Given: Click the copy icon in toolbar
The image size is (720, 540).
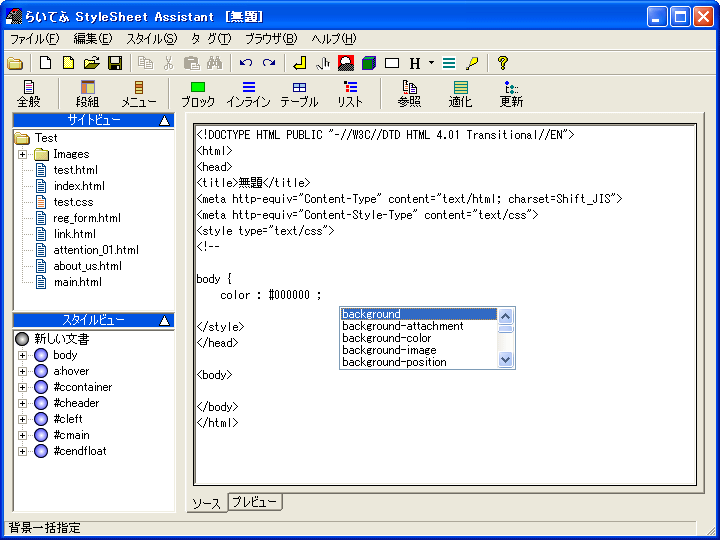Looking at the screenshot, I should 146,63.
